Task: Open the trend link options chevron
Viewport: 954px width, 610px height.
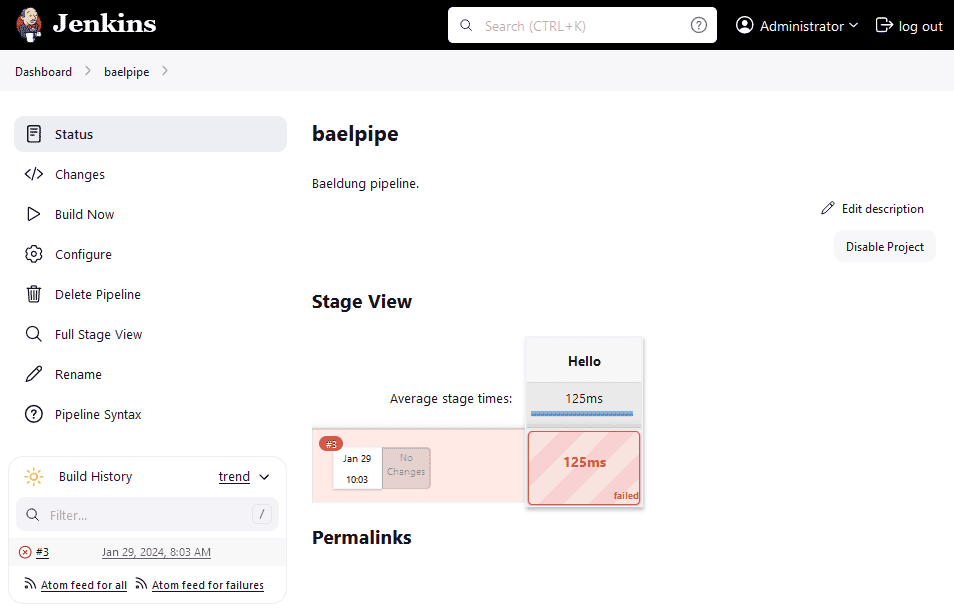Action: [x=264, y=477]
